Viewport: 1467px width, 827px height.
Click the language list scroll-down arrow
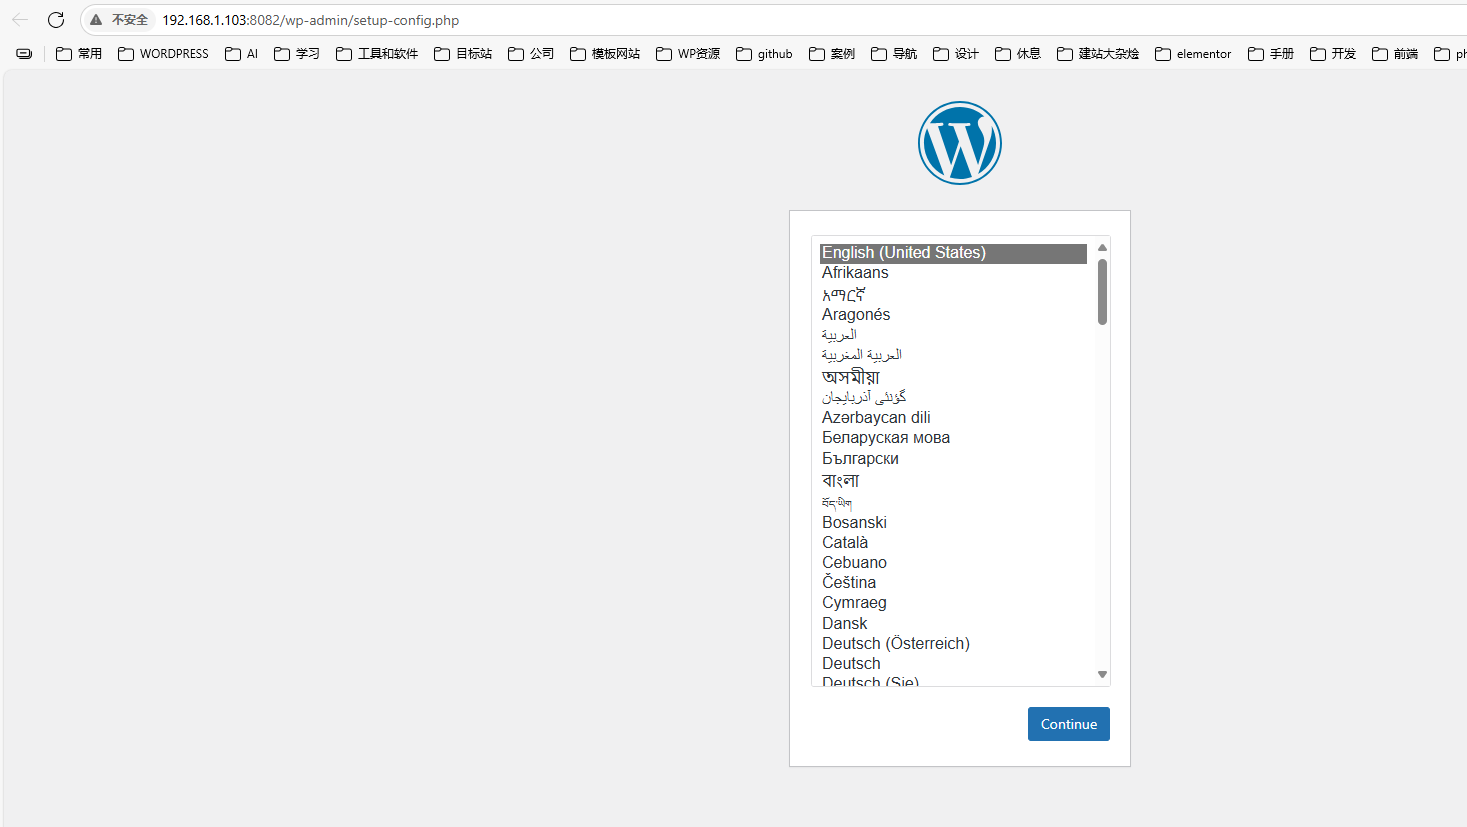click(x=1102, y=675)
